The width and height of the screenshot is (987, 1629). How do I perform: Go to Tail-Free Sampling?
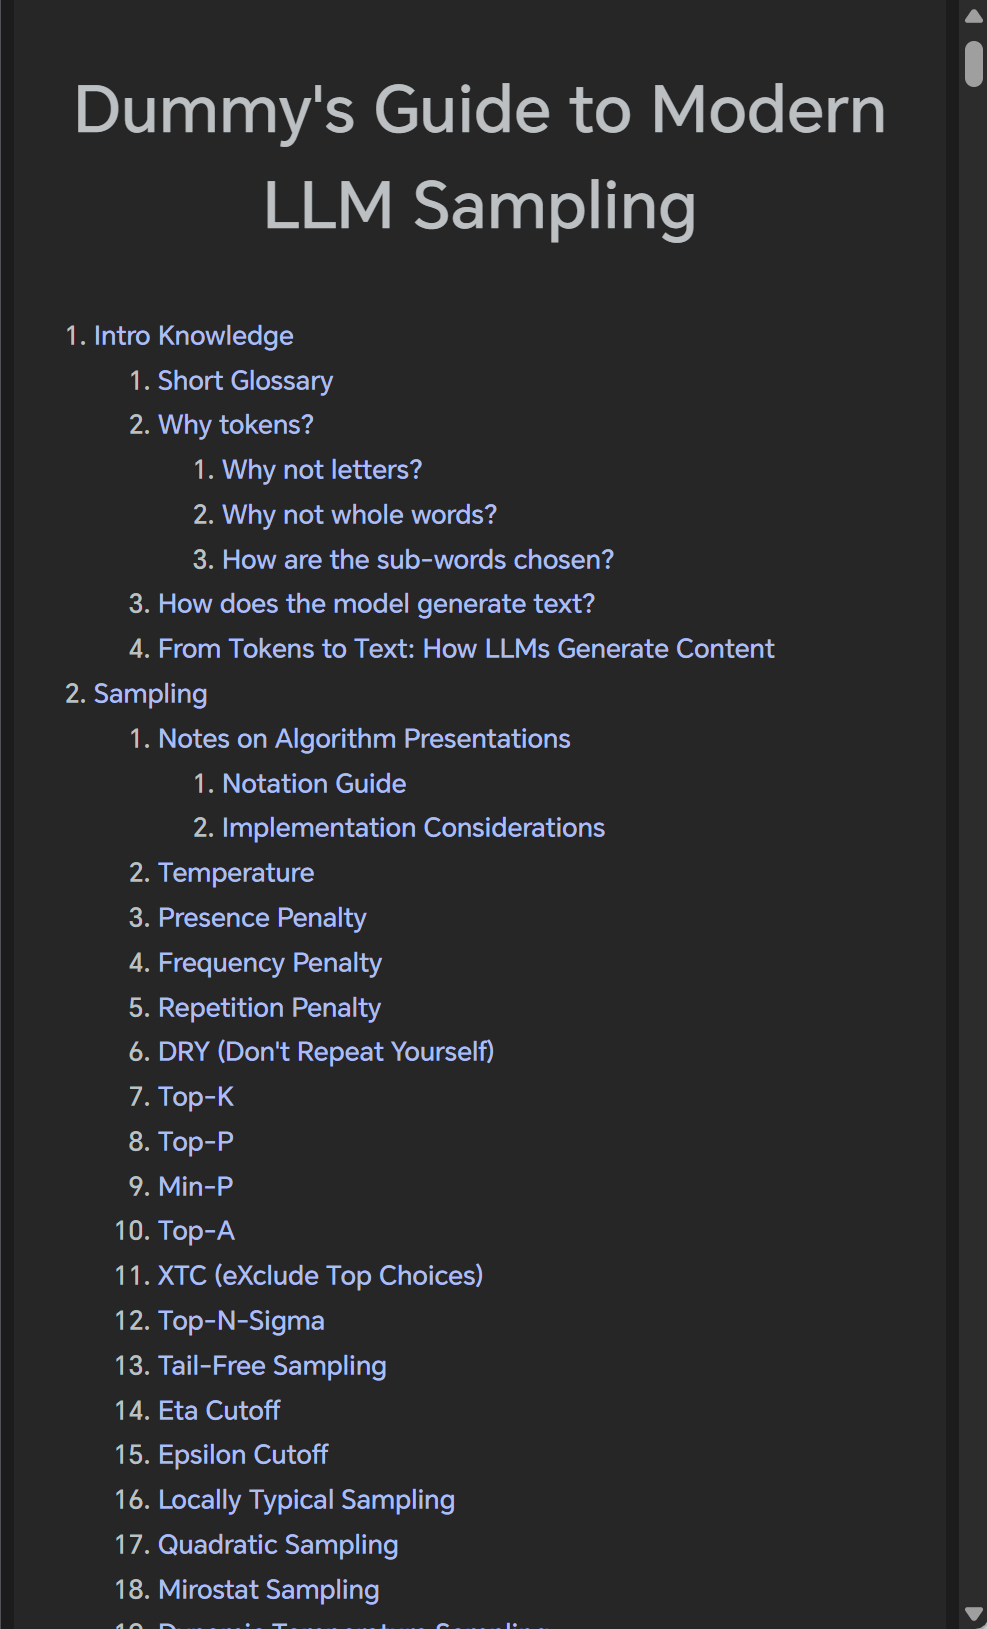click(x=272, y=1366)
